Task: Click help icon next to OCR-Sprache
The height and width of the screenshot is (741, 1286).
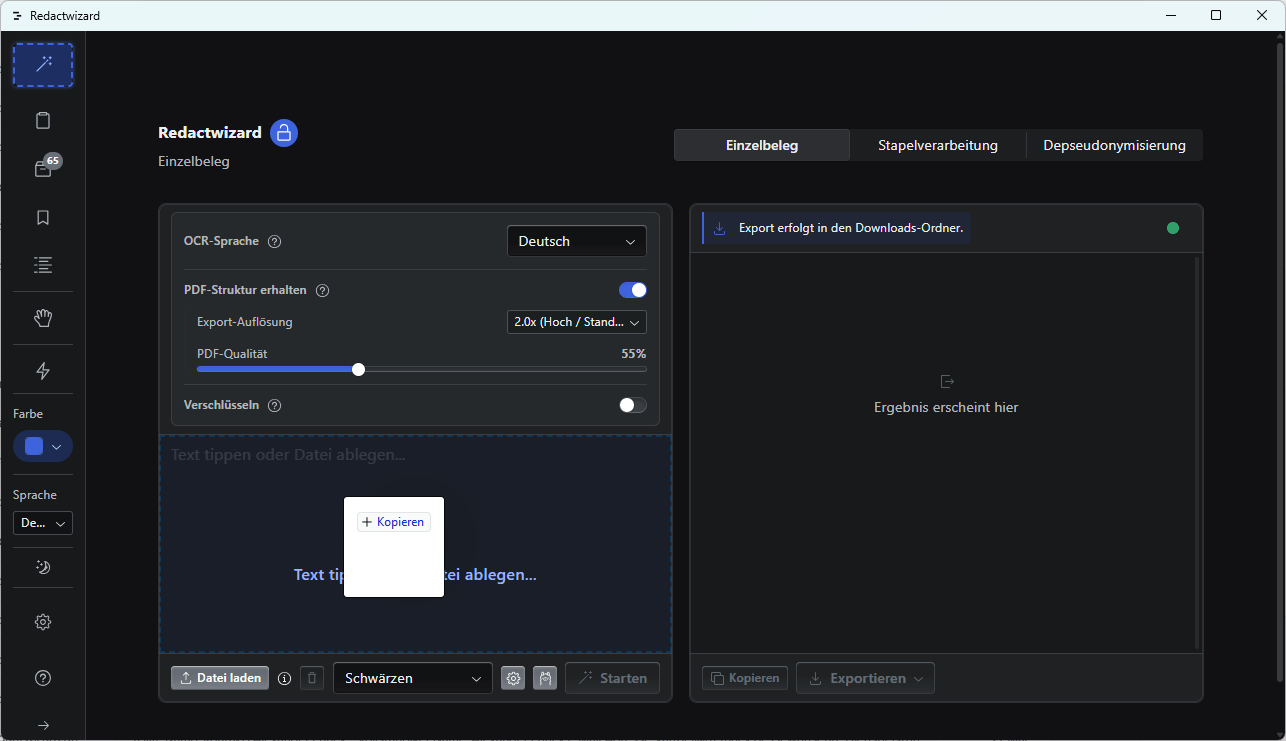Action: [275, 241]
